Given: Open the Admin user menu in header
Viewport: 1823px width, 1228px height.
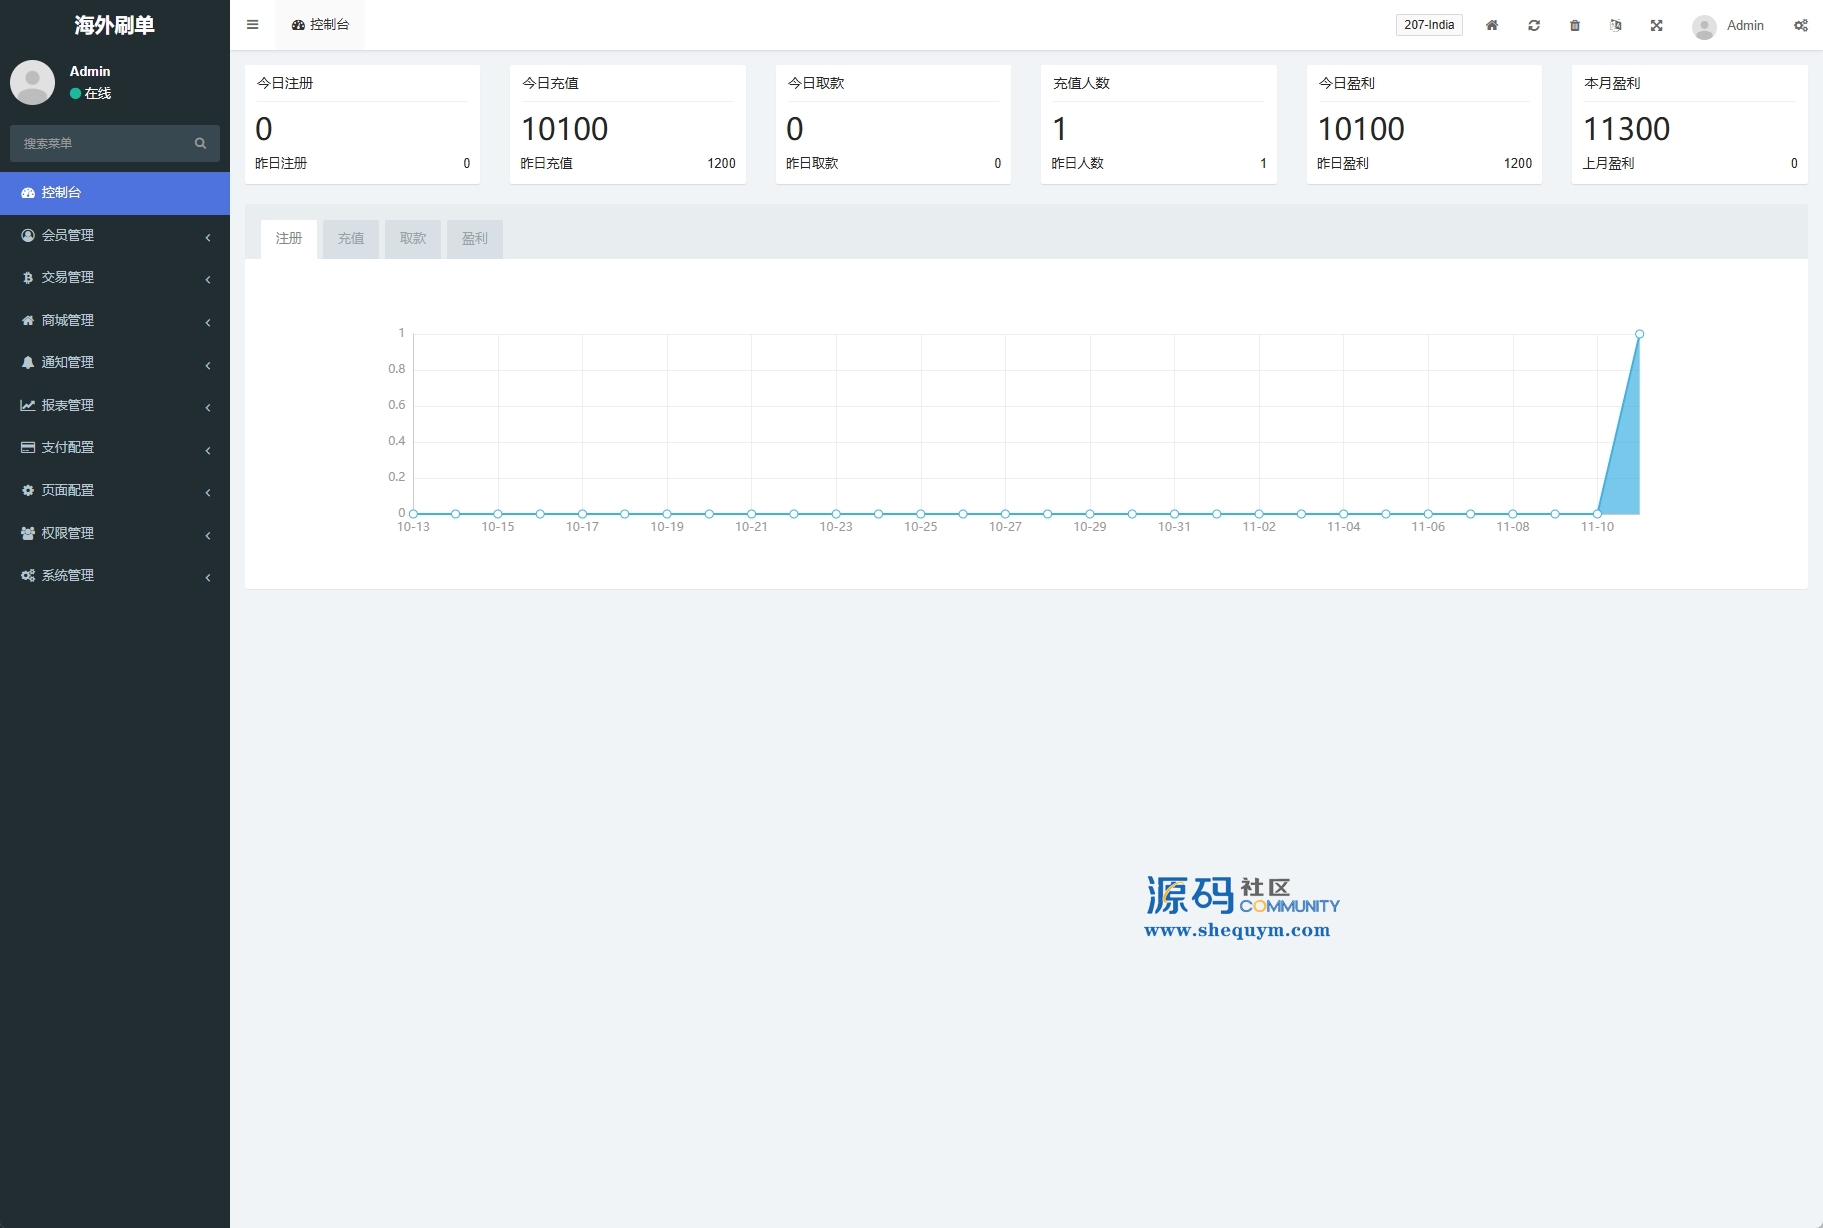Looking at the screenshot, I should [x=1730, y=25].
